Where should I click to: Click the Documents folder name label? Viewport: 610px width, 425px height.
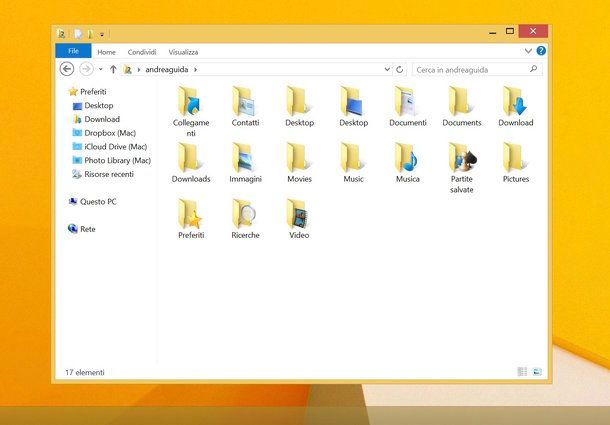pyautogui.click(x=462, y=123)
